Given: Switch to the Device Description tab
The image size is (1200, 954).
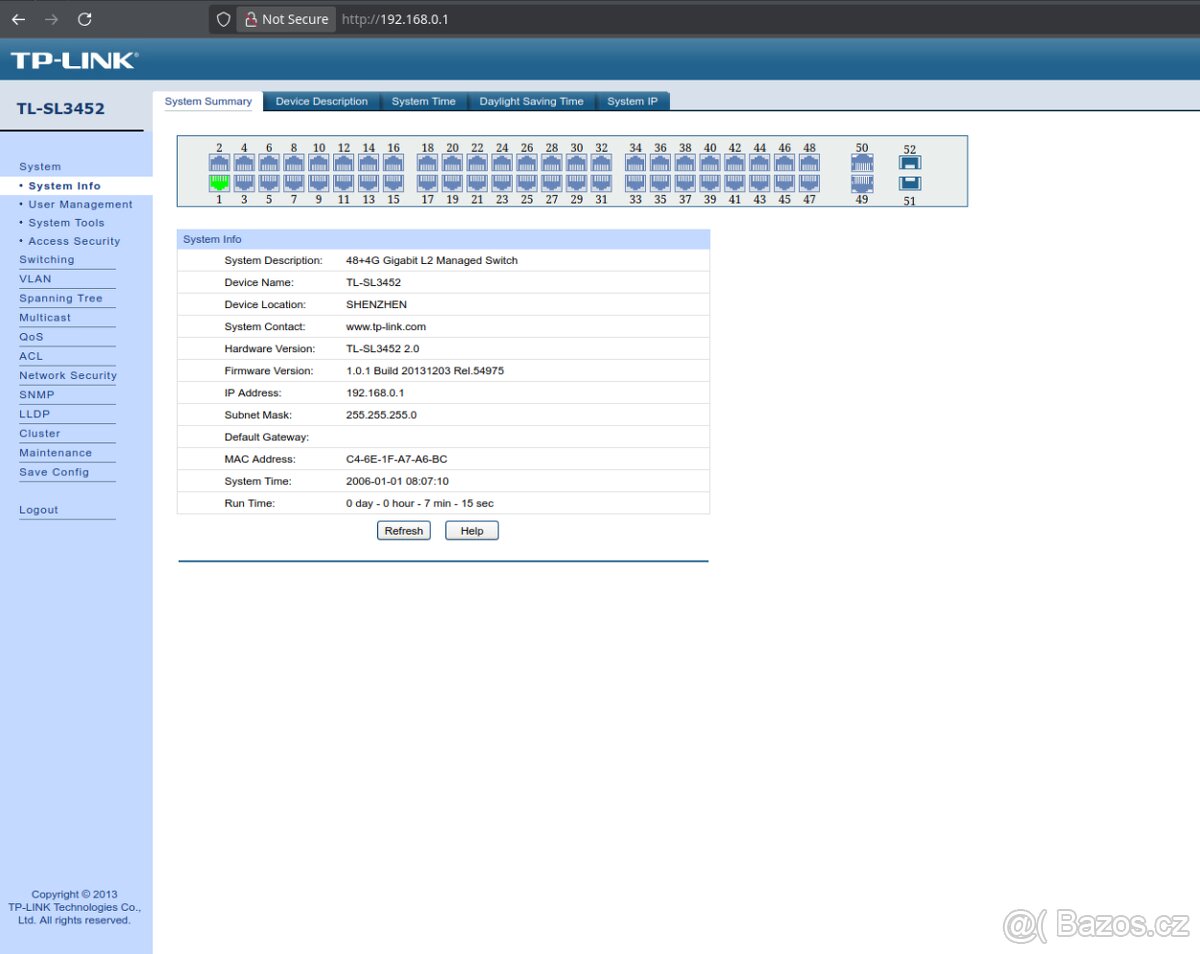Looking at the screenshot, I should [321, 100].
